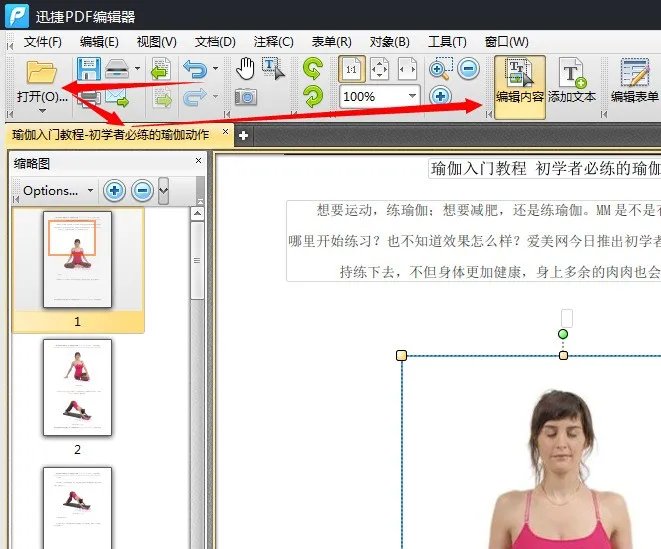The width and height of the screenshot is (661, 549).
Task: Open the 表单(R) menu
Action: click(331, 42)
